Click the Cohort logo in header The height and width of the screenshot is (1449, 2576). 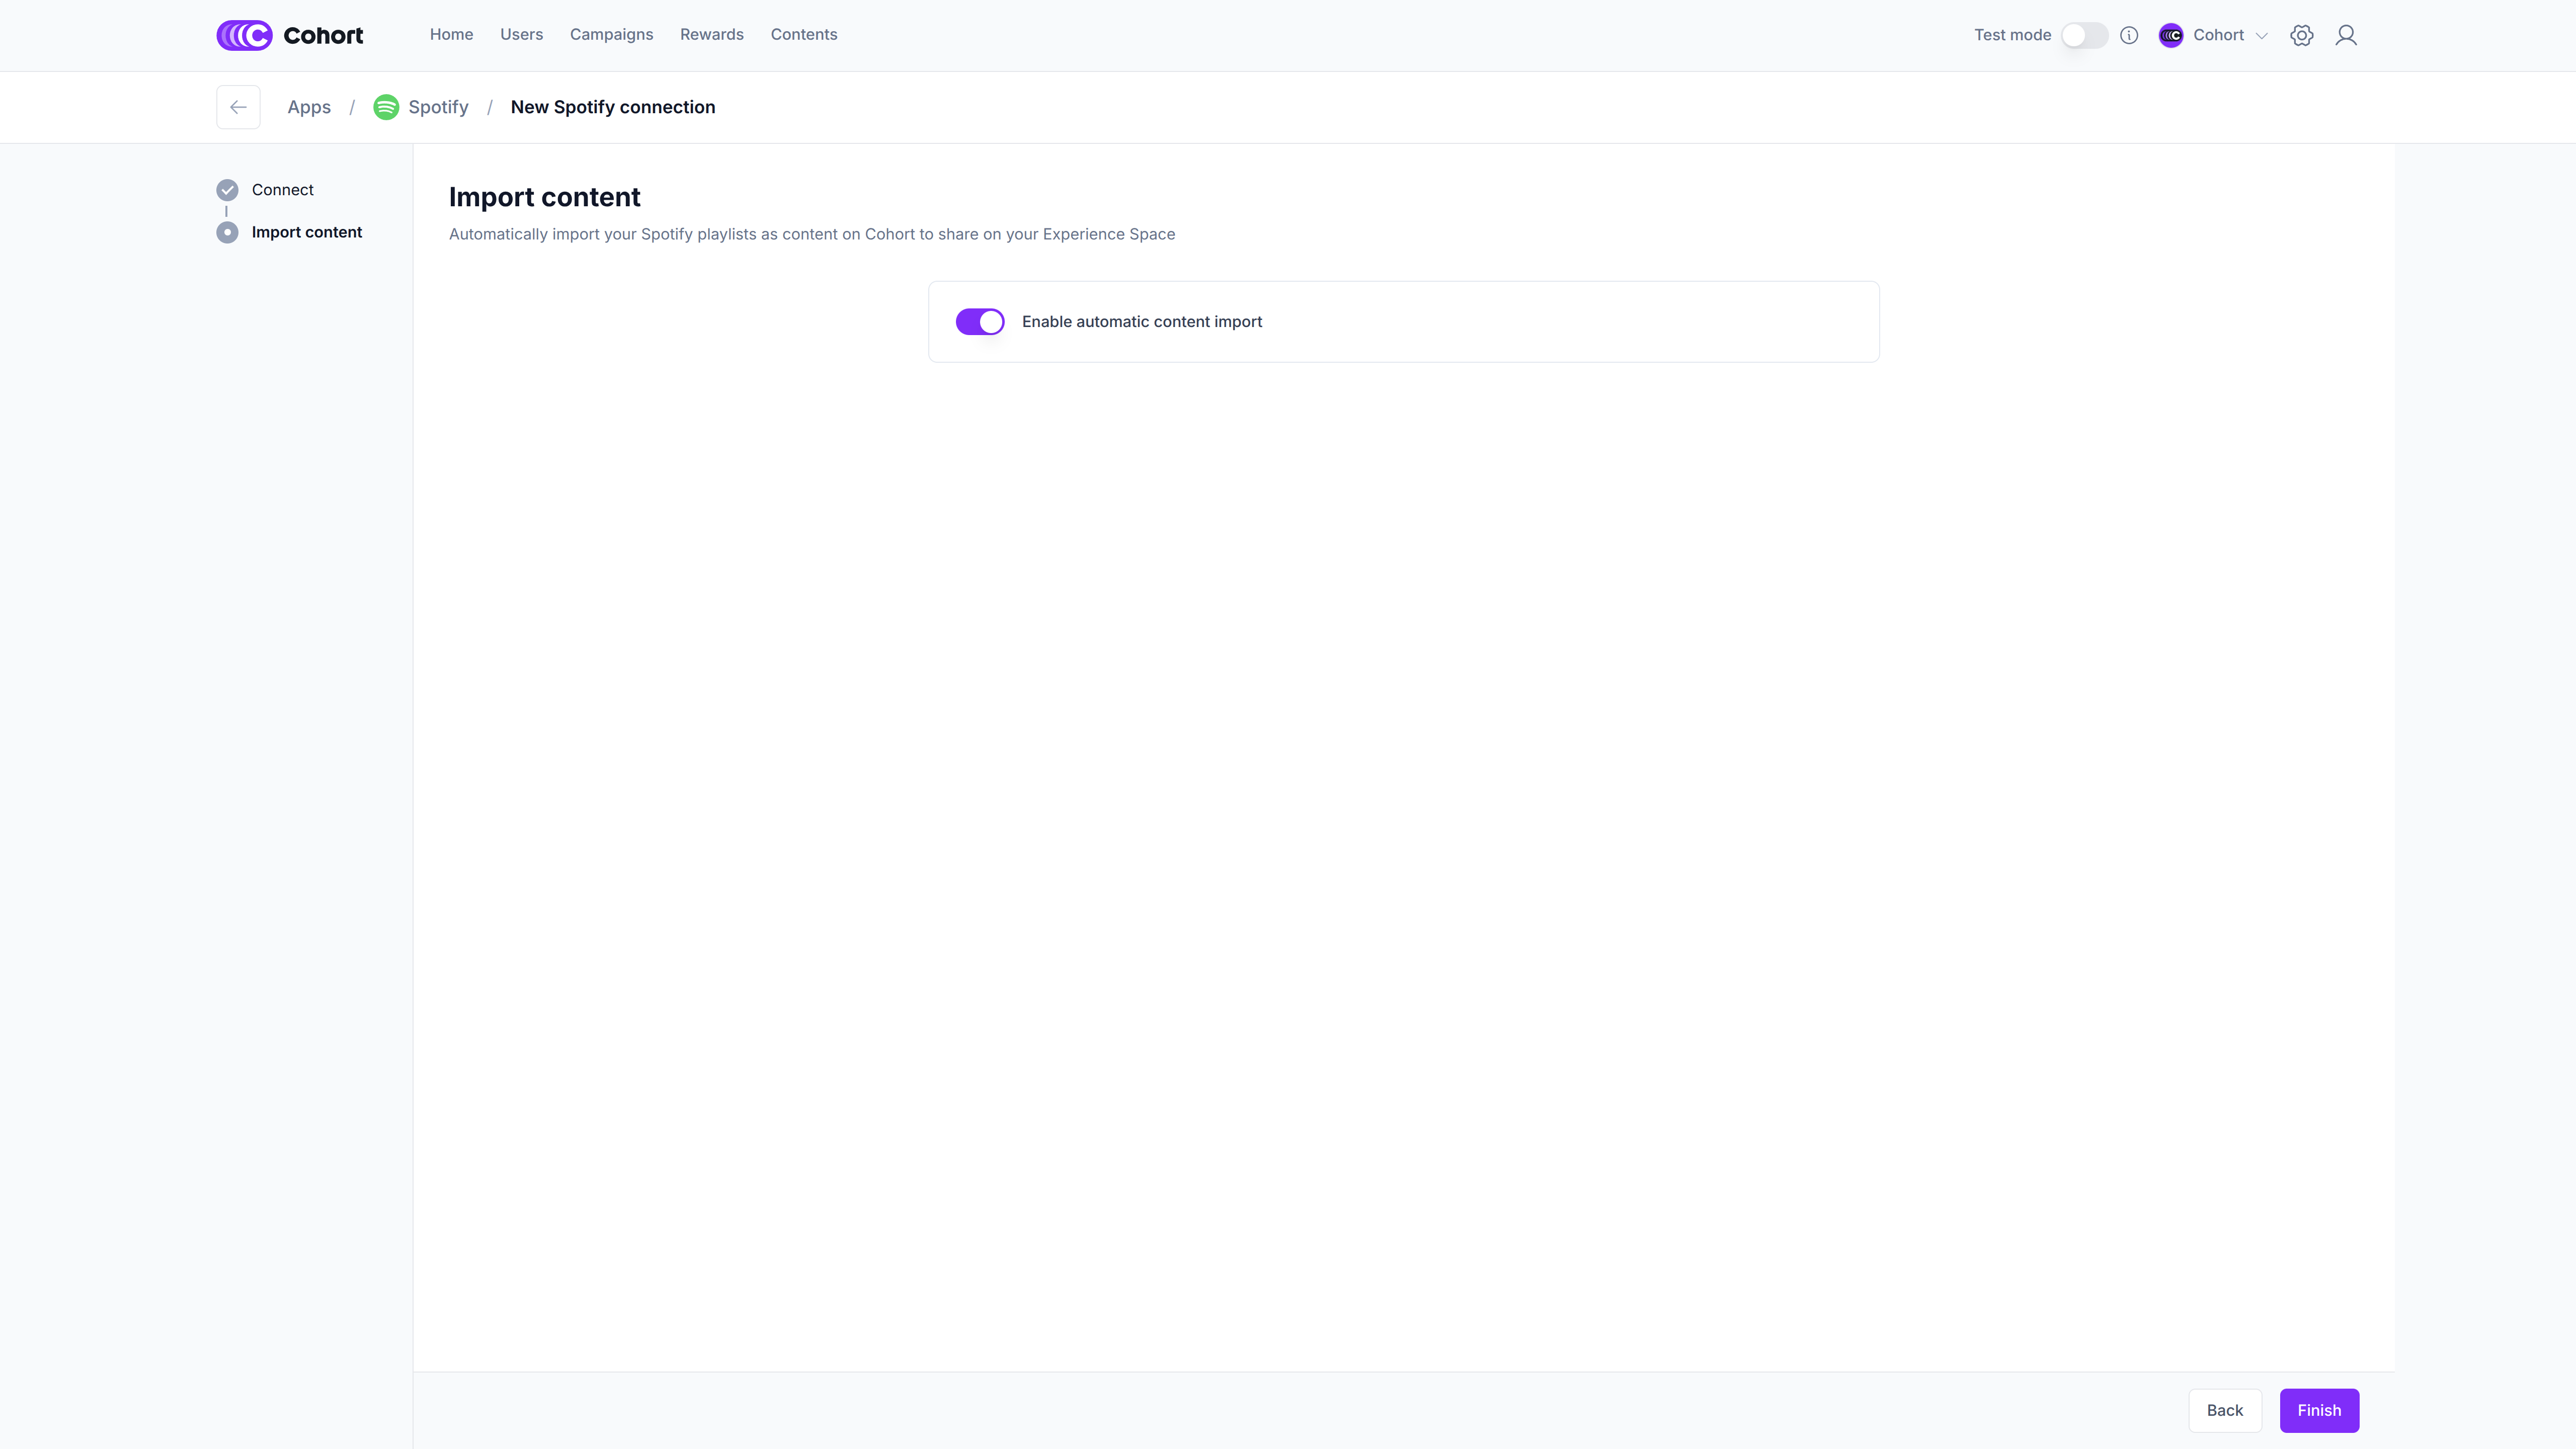(x=289, y=35)
